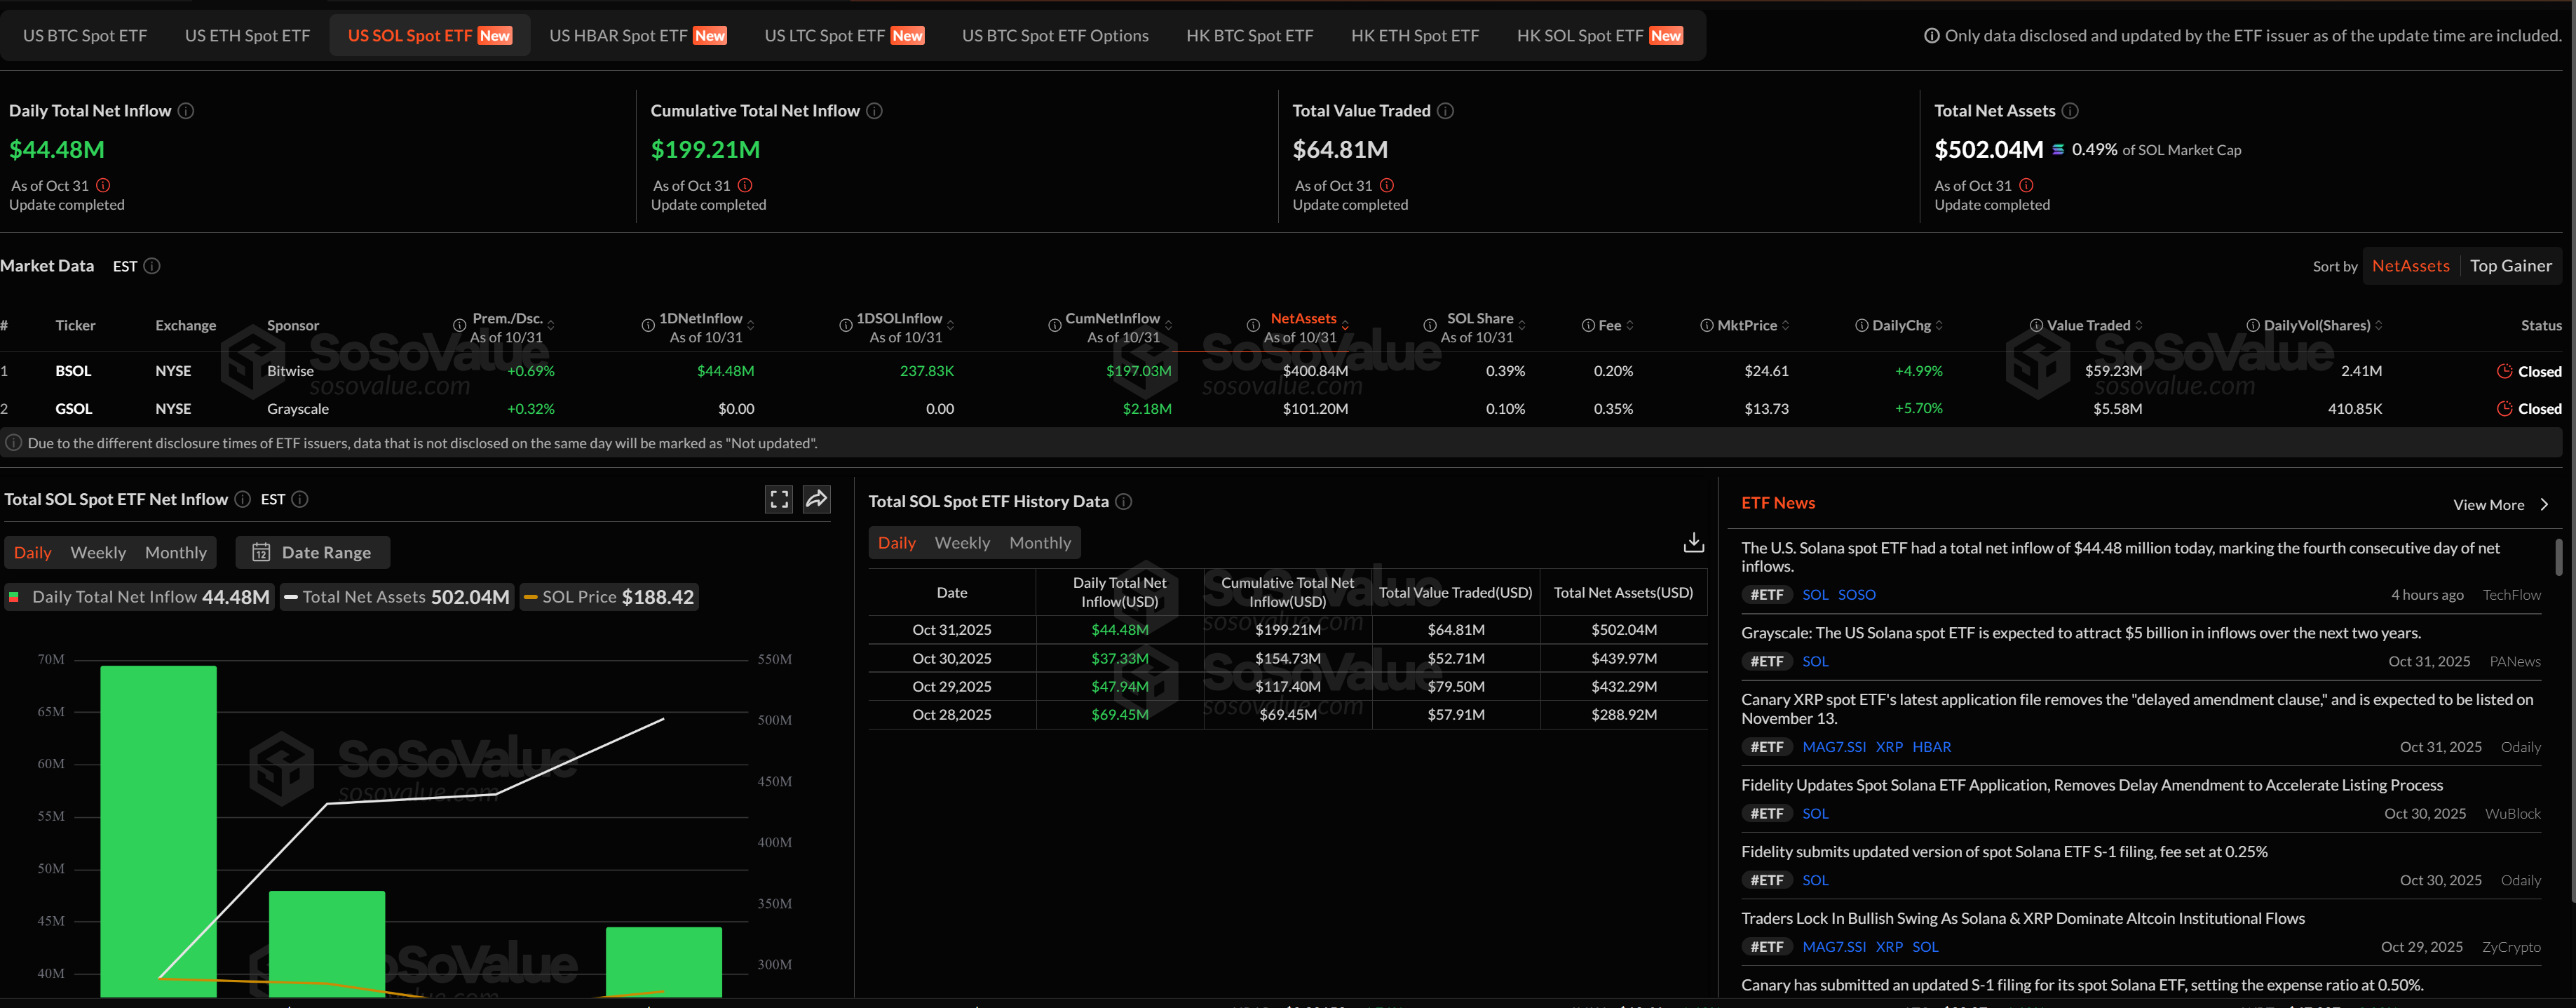Sort the table by NetAssets
Viewport: 2576px width, 1008px height.
point(2411,266)
